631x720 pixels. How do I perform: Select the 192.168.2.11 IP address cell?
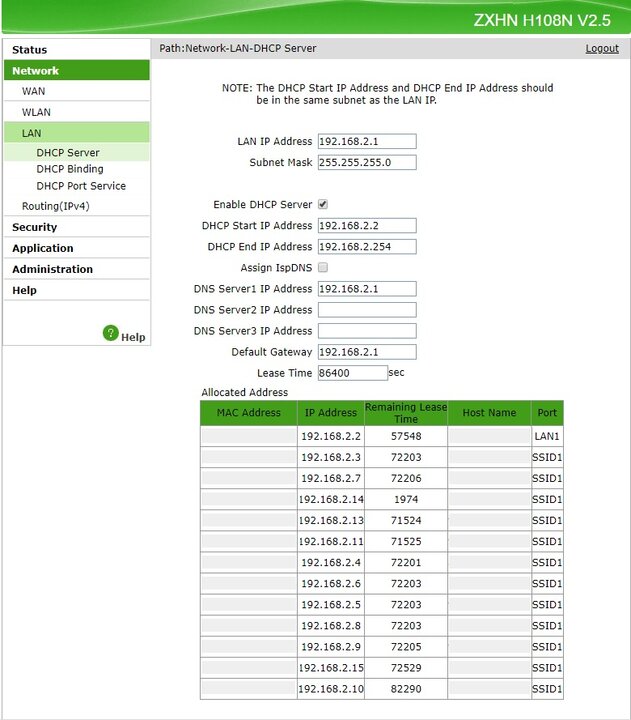point(331,541)
